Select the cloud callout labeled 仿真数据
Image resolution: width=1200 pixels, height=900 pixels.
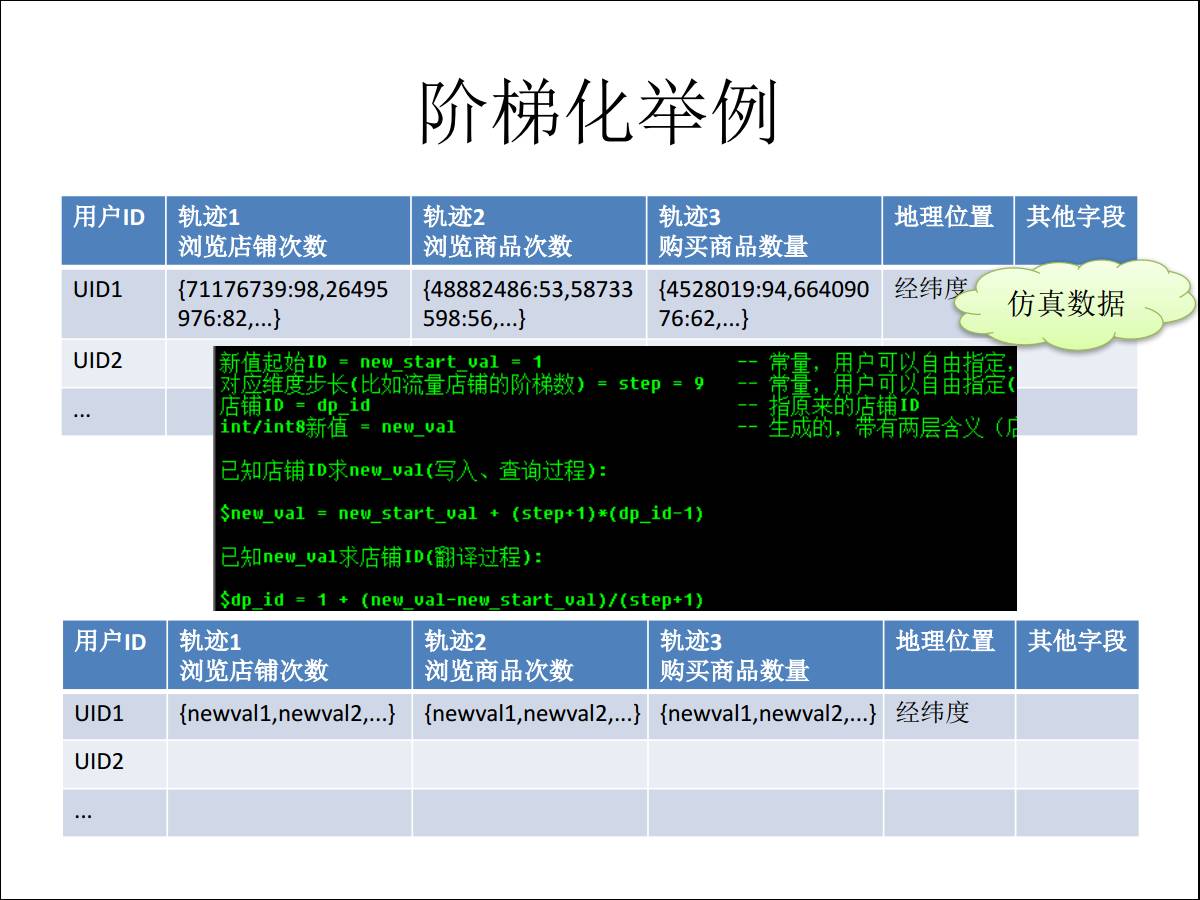(1066, 303)
